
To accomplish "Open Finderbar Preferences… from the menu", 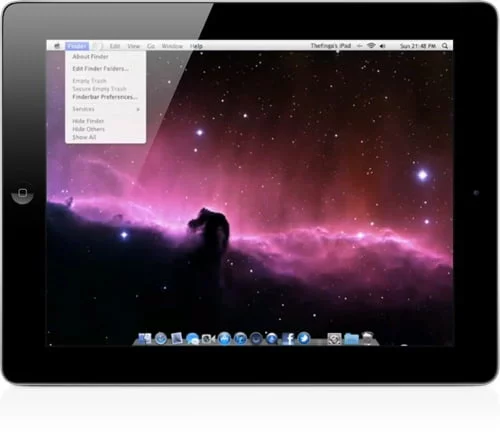I will coord(106,97).
